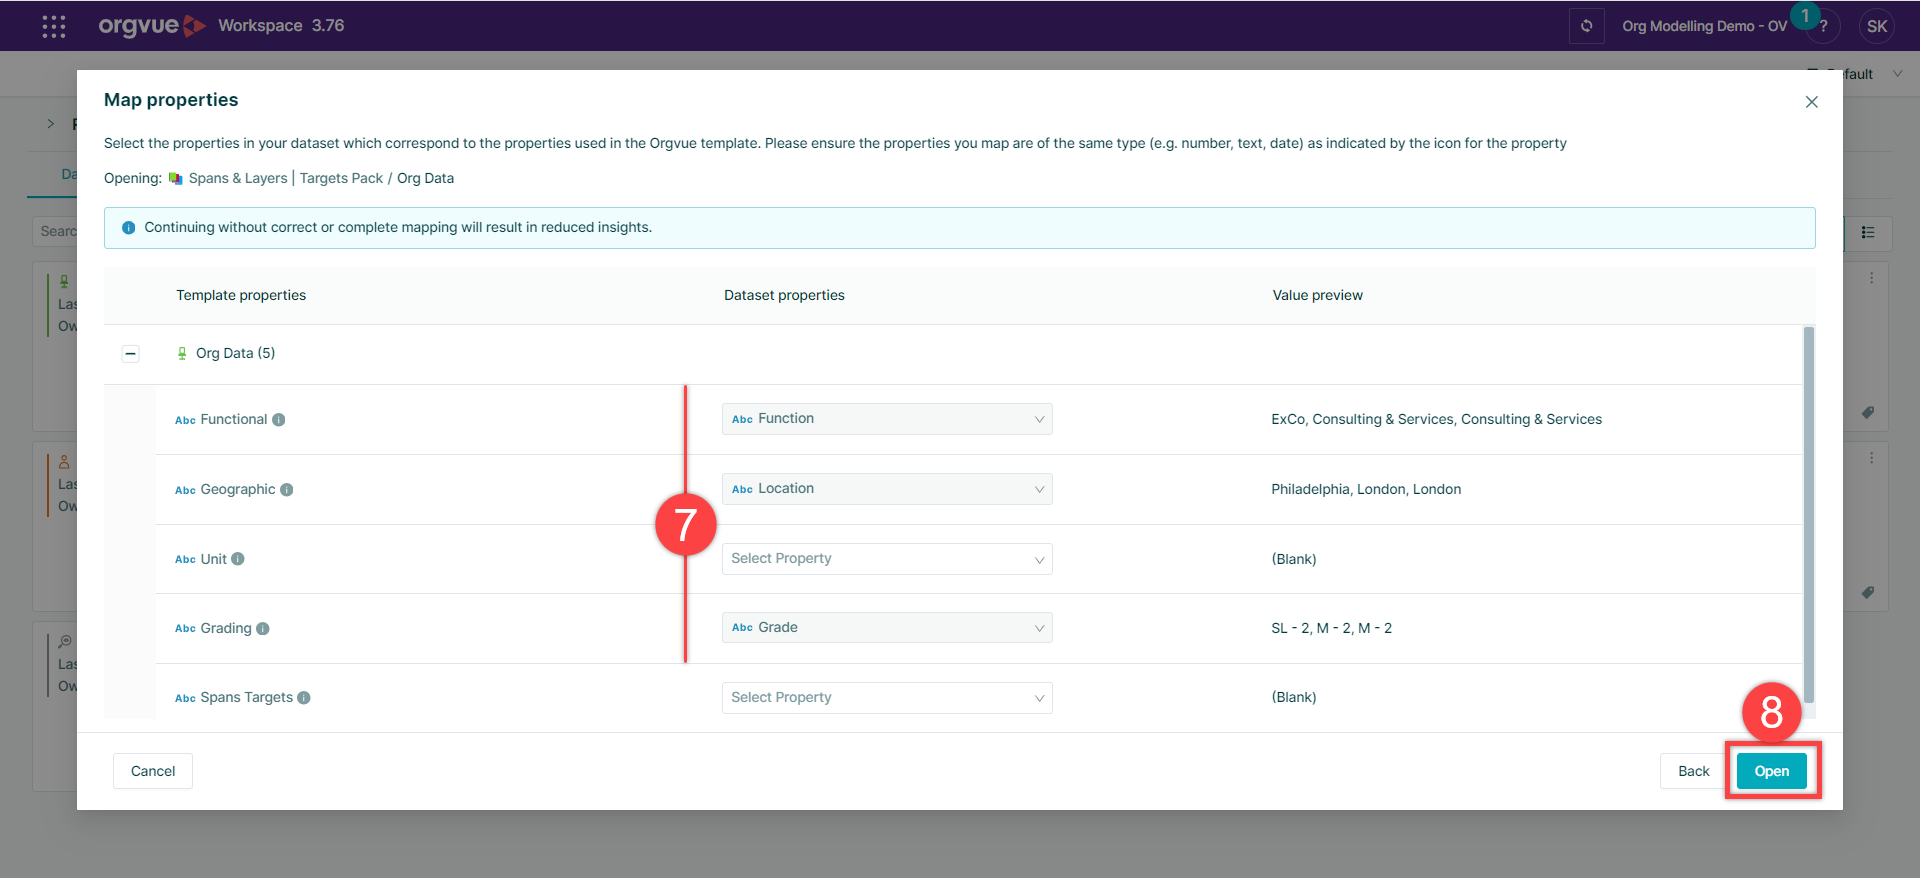Click the info icon next to Functional

(279, 420)
